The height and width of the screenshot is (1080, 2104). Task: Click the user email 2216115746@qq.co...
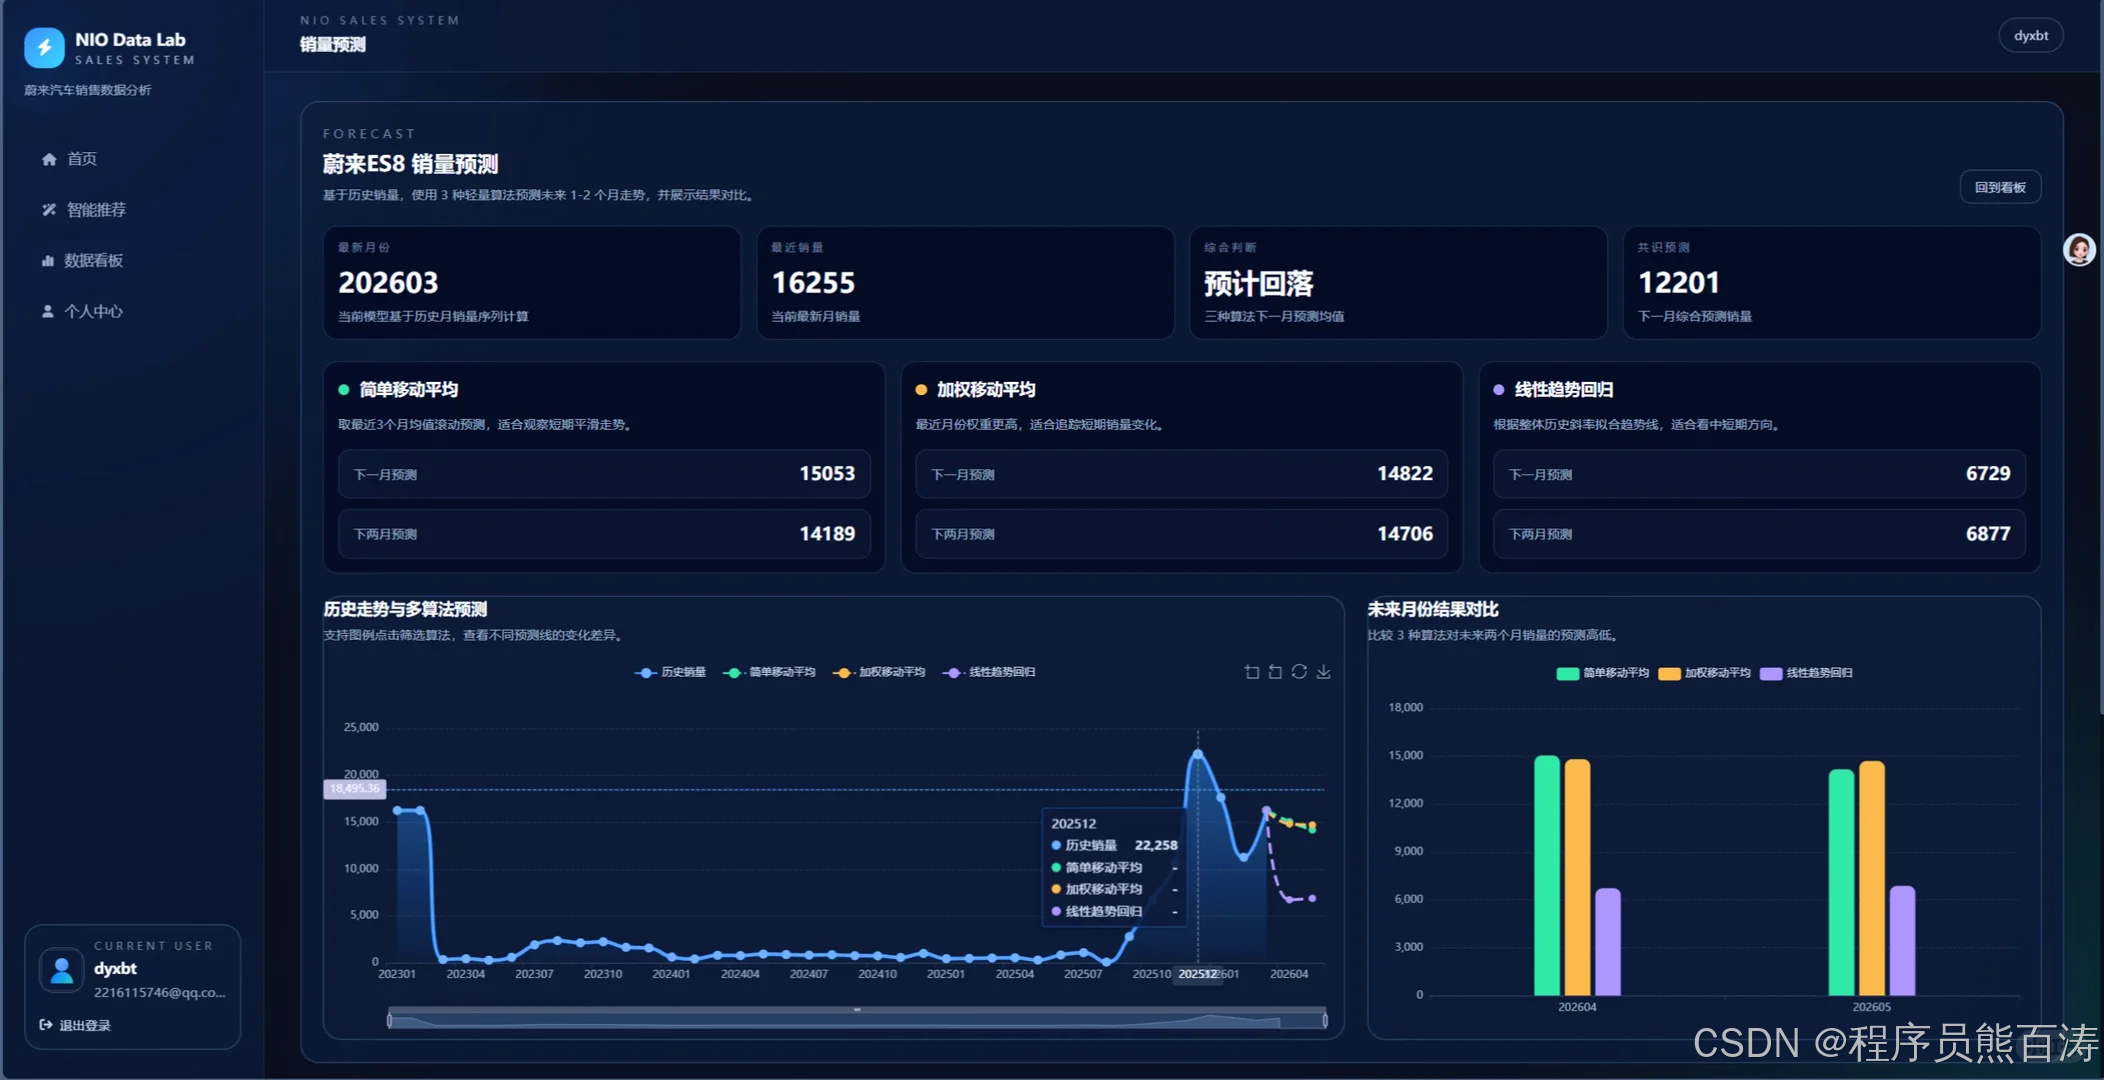pyautogui.click(x=160, y=993)
